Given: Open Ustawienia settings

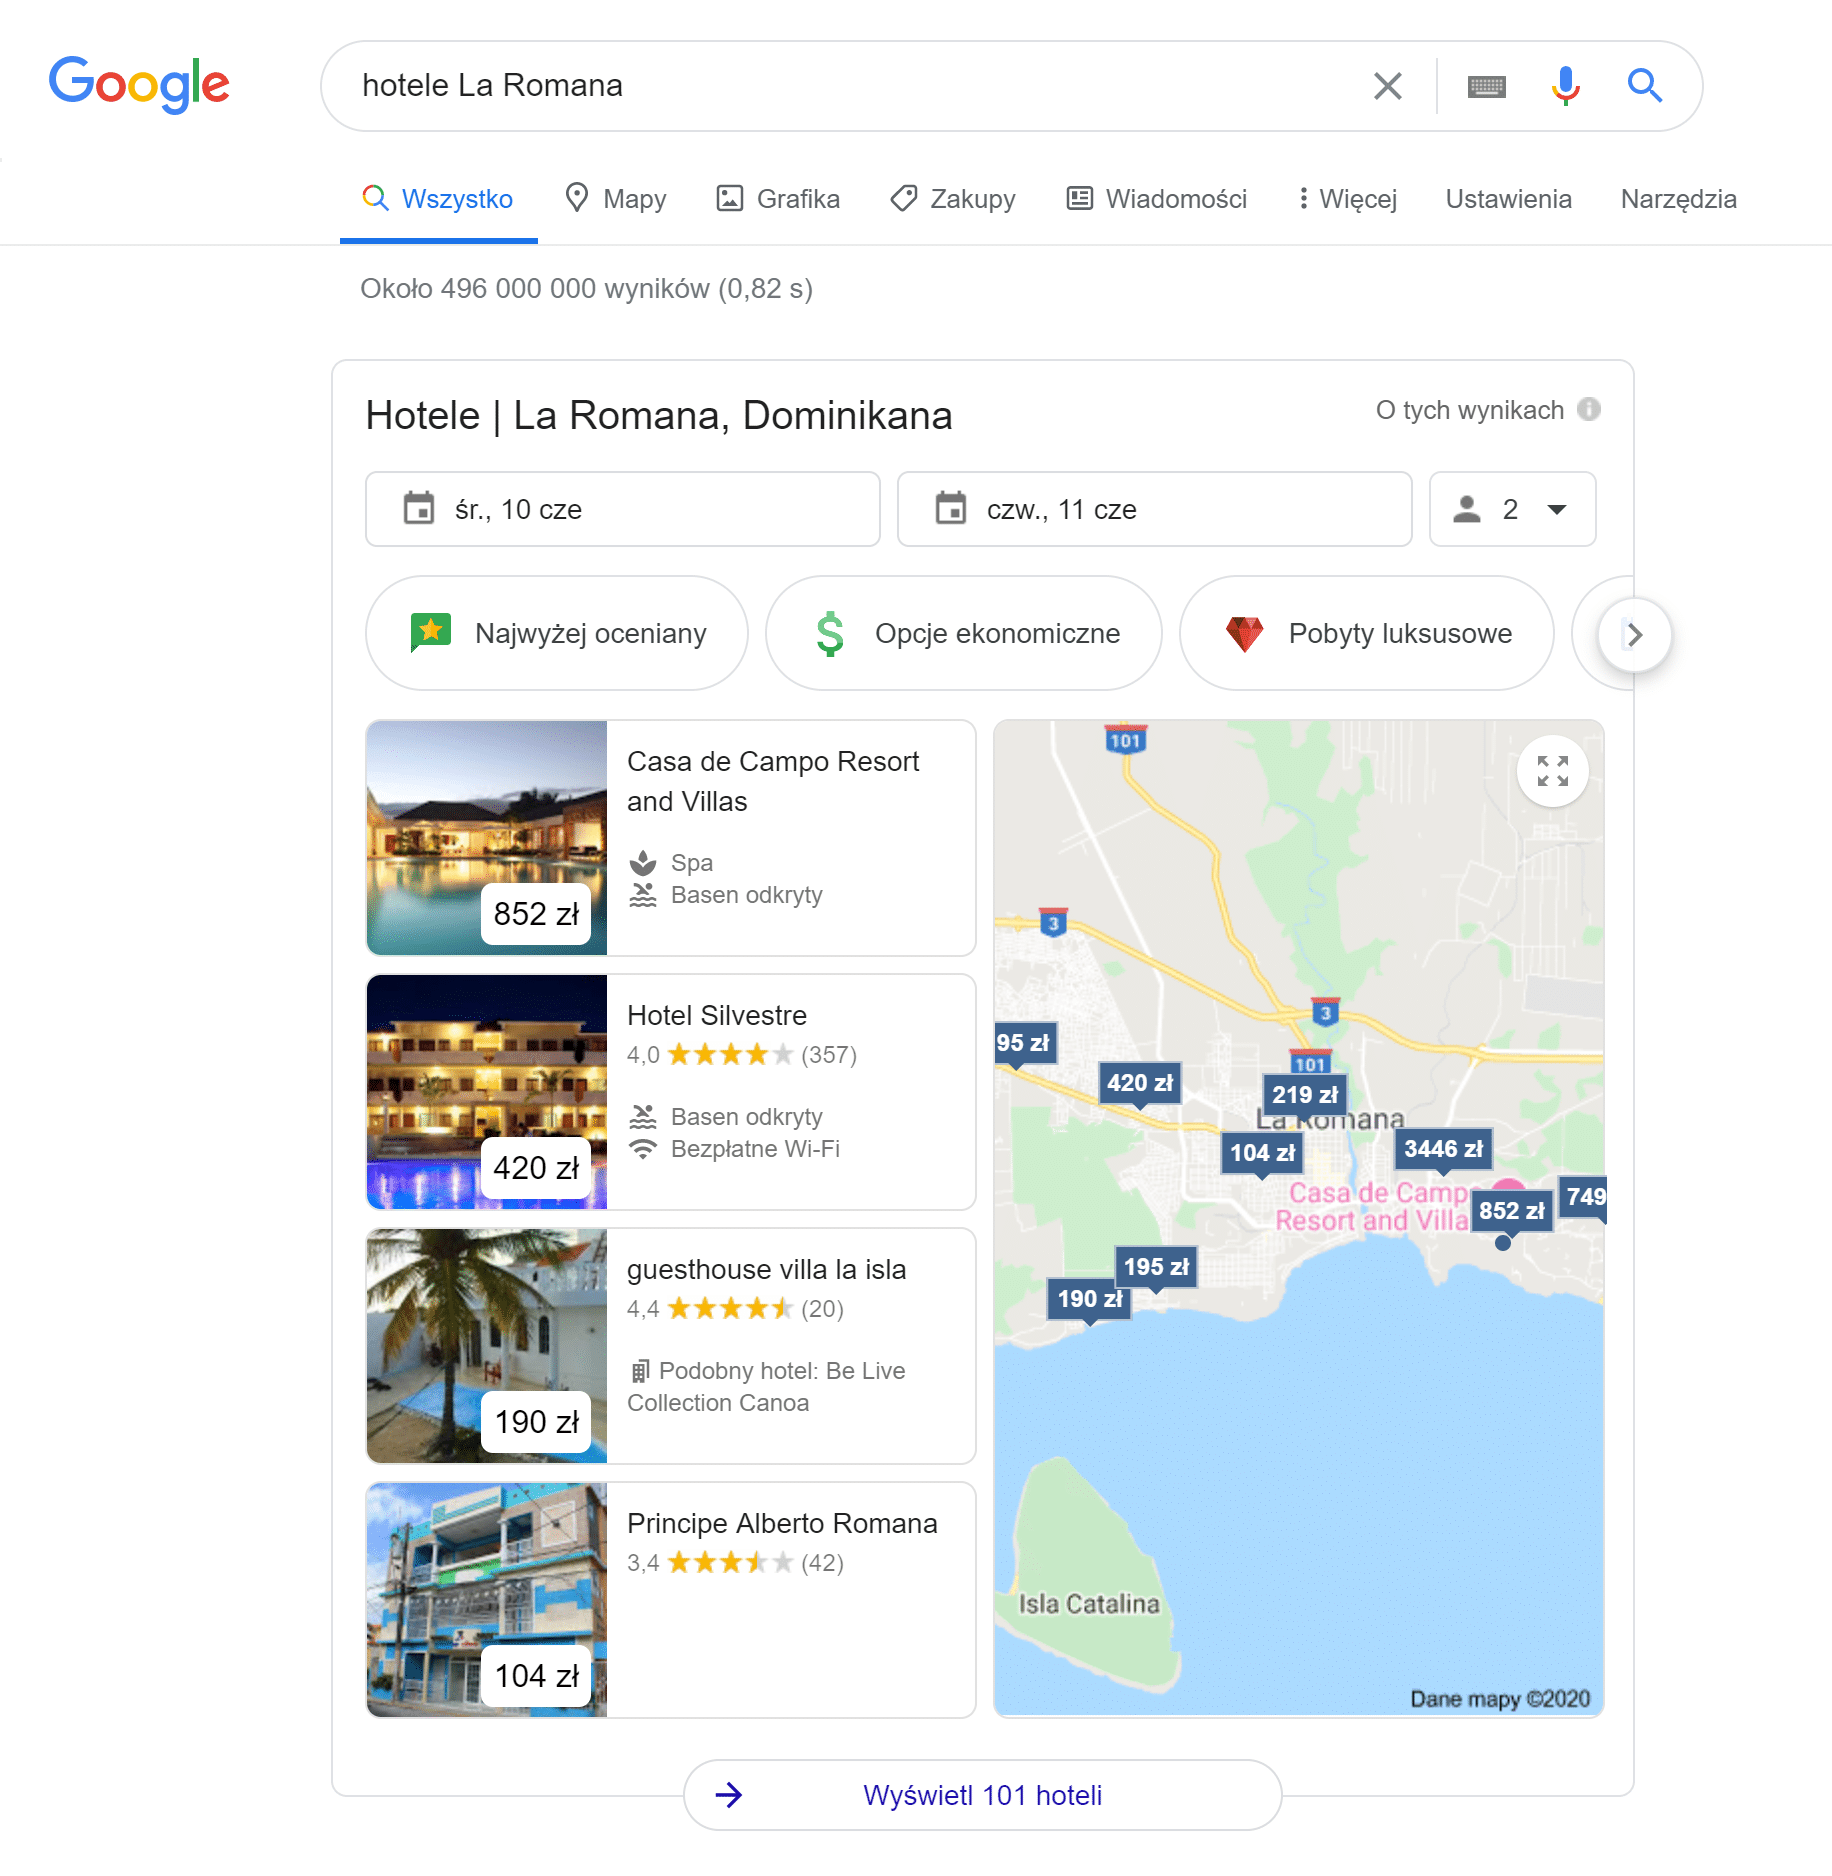Looking at the screenshot, I should click(1508, 199).
